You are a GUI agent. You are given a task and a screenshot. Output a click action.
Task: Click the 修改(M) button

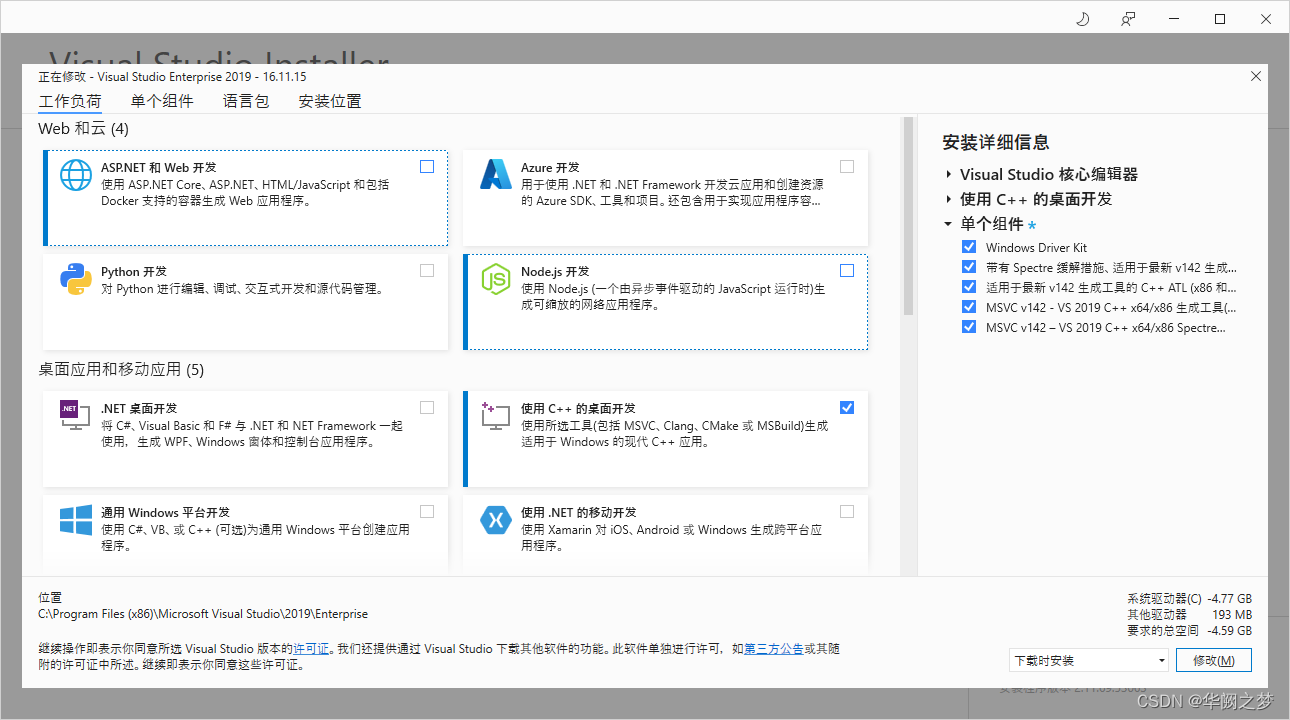(x=1214, y=661)
